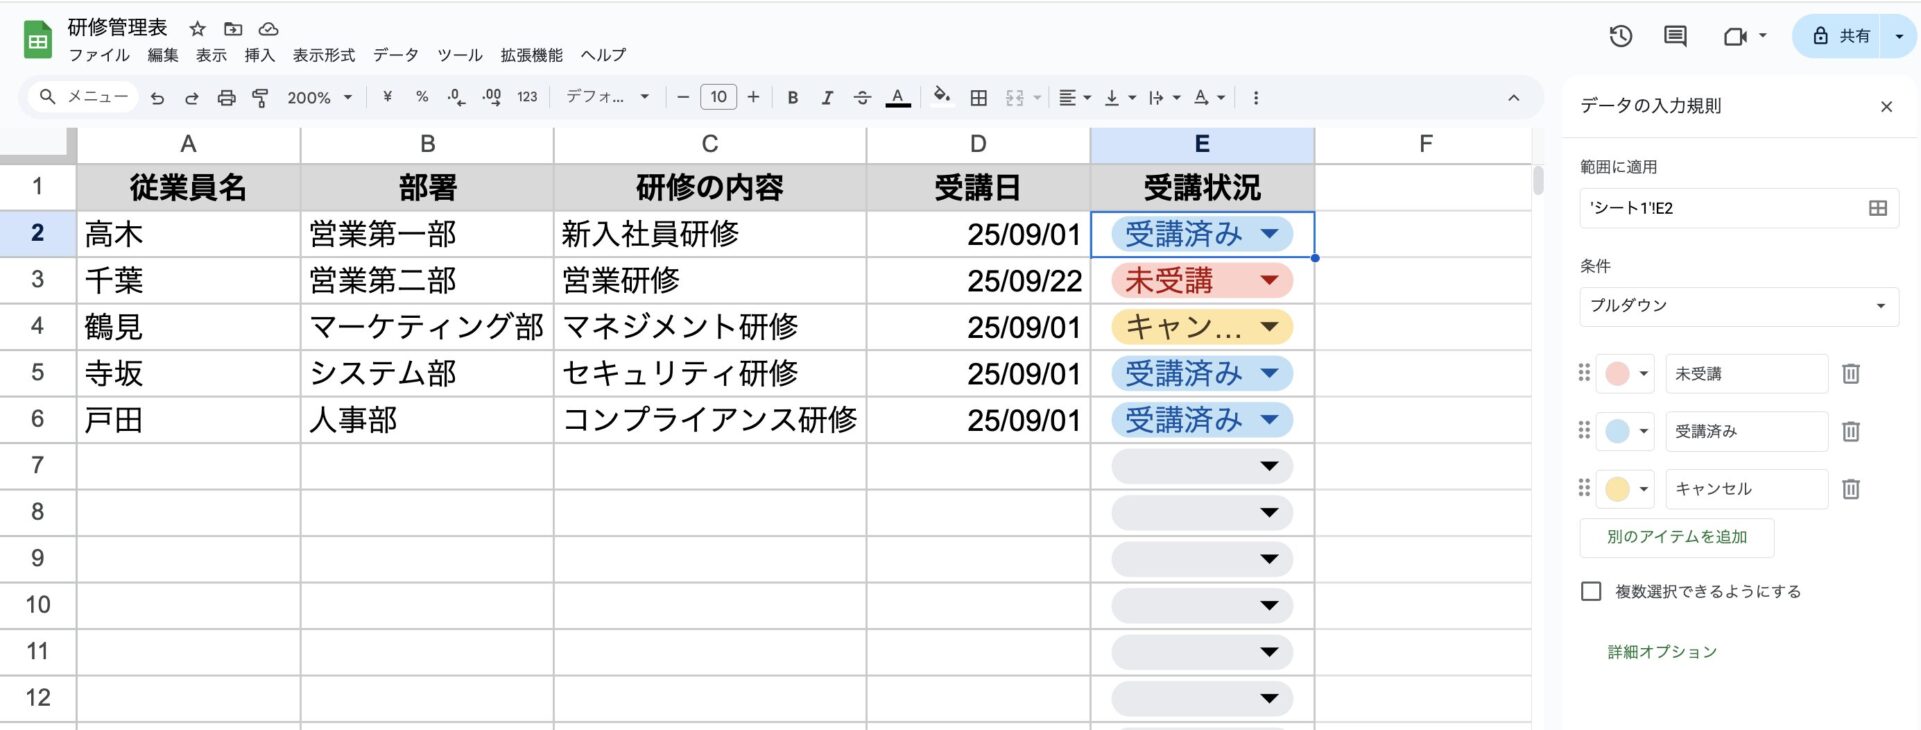Open color swatch for キャンセル item

(1625, 489)
